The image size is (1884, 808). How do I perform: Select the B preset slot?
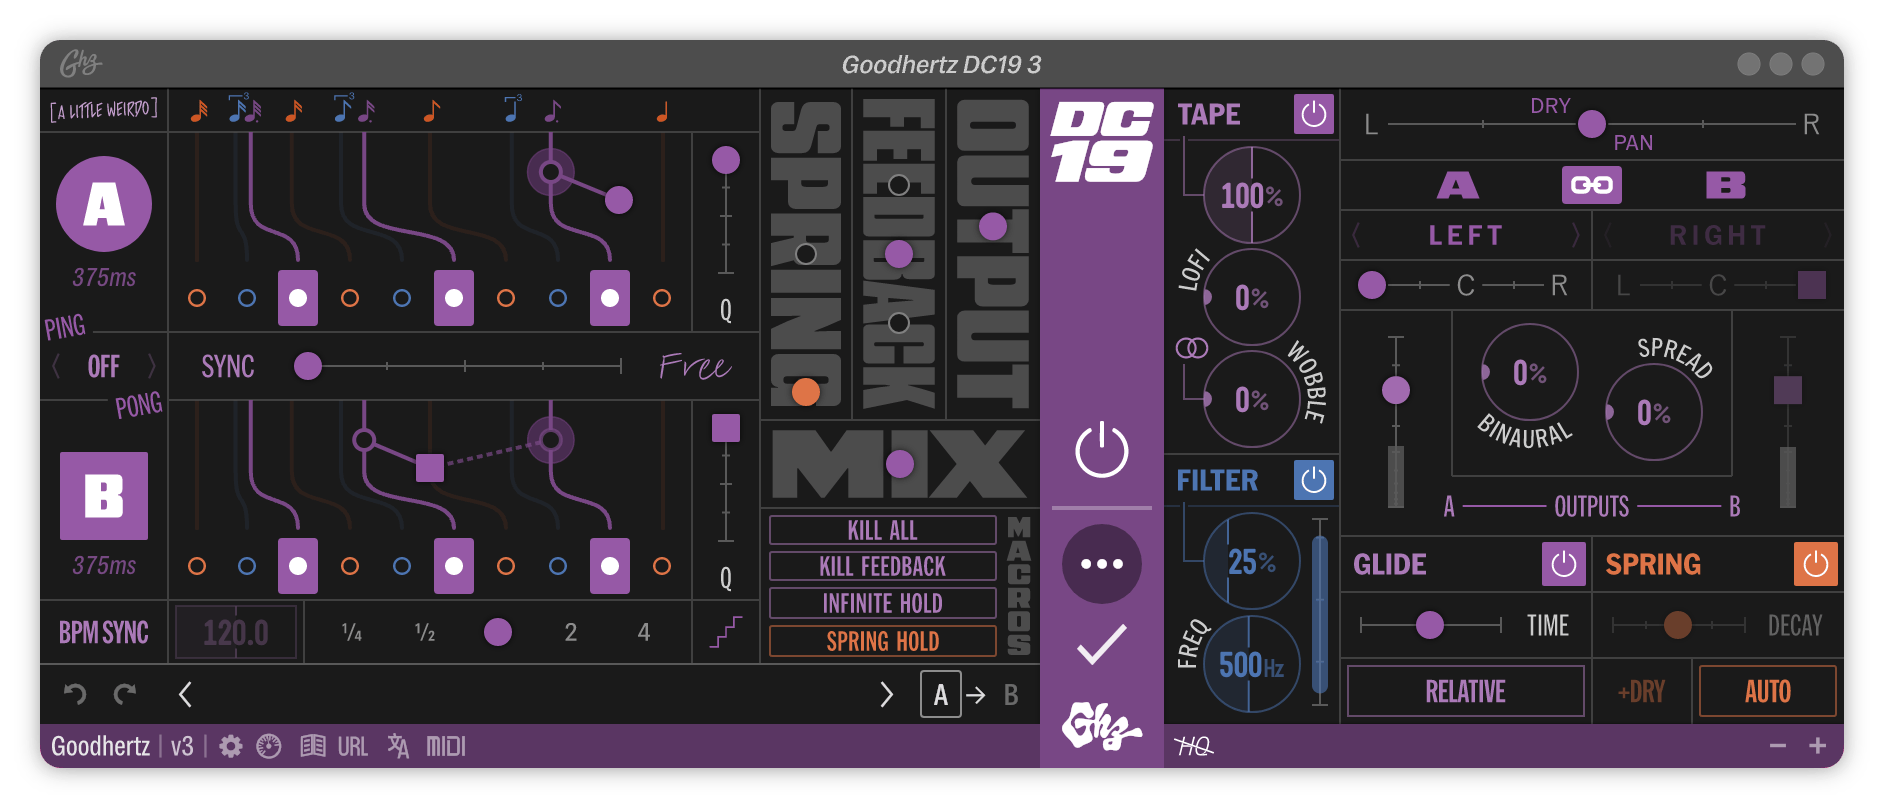(1011, 694)
